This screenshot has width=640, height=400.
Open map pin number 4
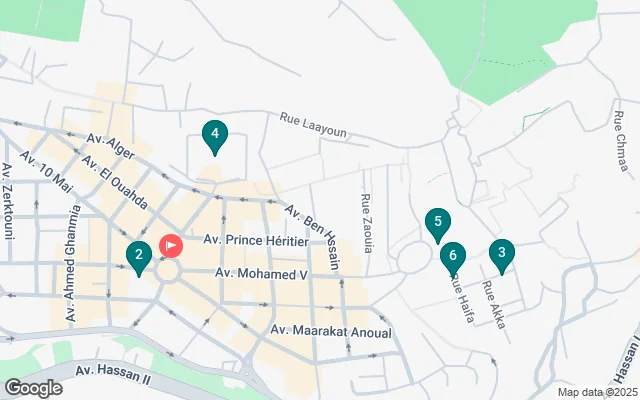(215, 138)
